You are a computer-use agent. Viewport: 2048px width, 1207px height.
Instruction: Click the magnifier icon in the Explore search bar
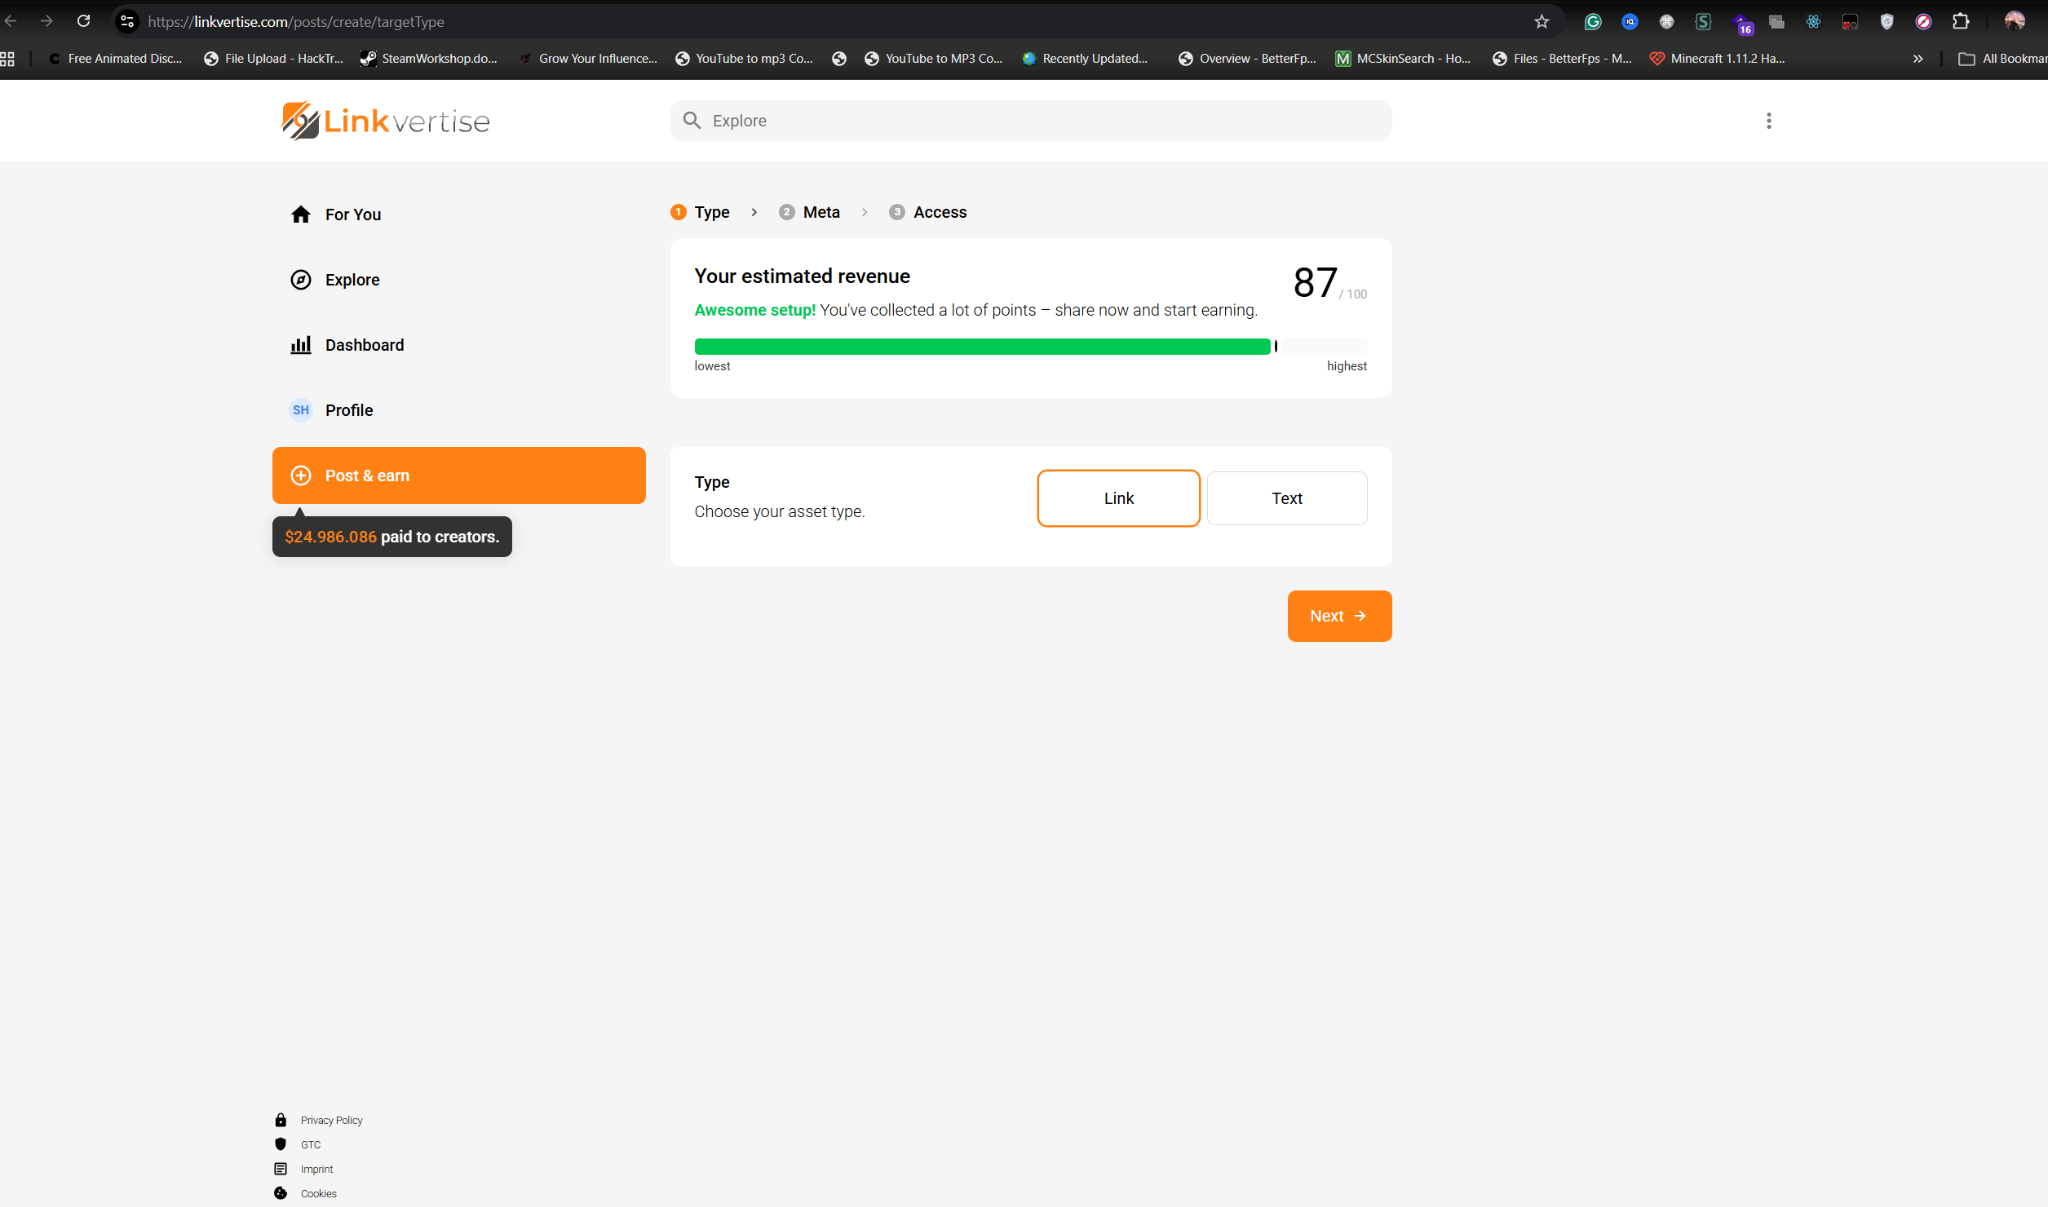[x=692, y=121]
